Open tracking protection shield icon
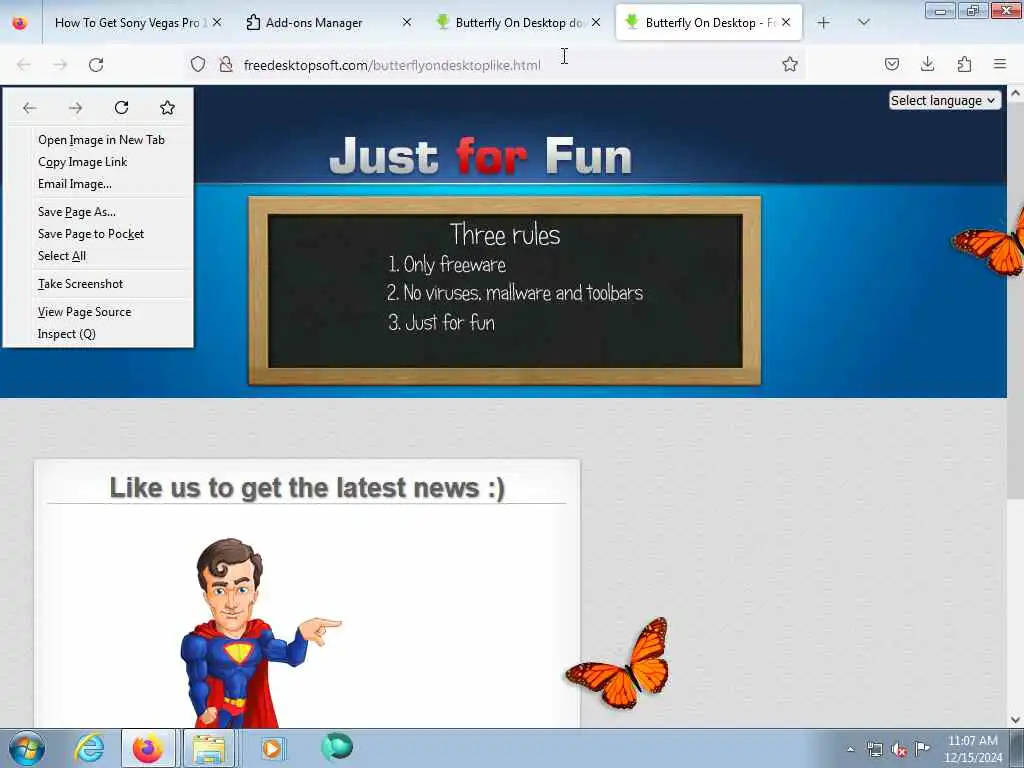The height and width of the screenshot is (768, 1024). tap(198, 65)
